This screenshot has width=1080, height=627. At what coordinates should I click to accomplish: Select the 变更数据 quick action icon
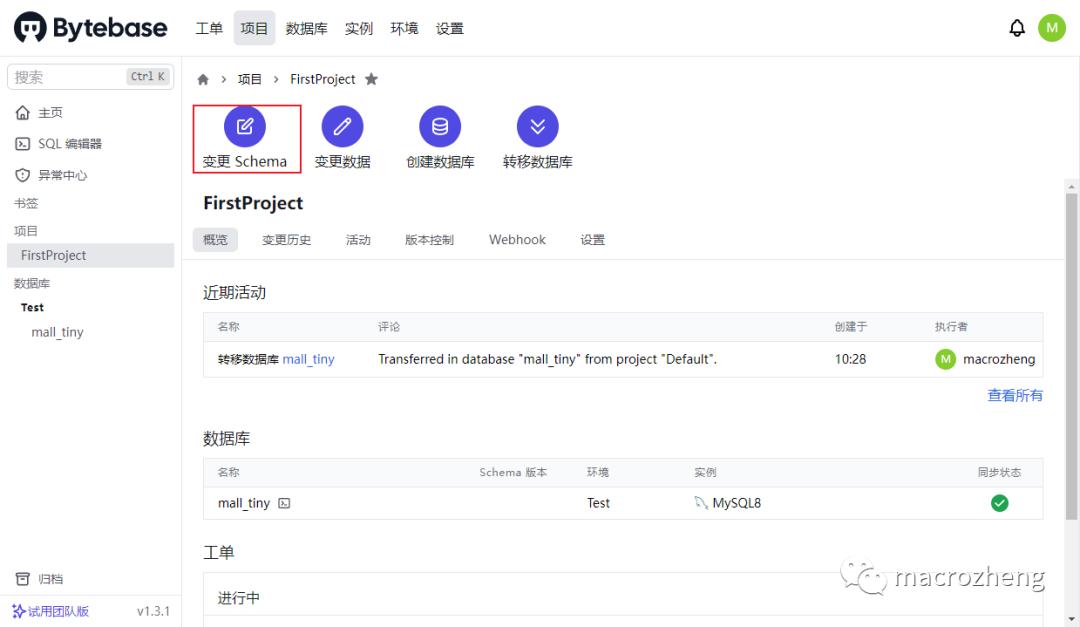pos(342,126)
